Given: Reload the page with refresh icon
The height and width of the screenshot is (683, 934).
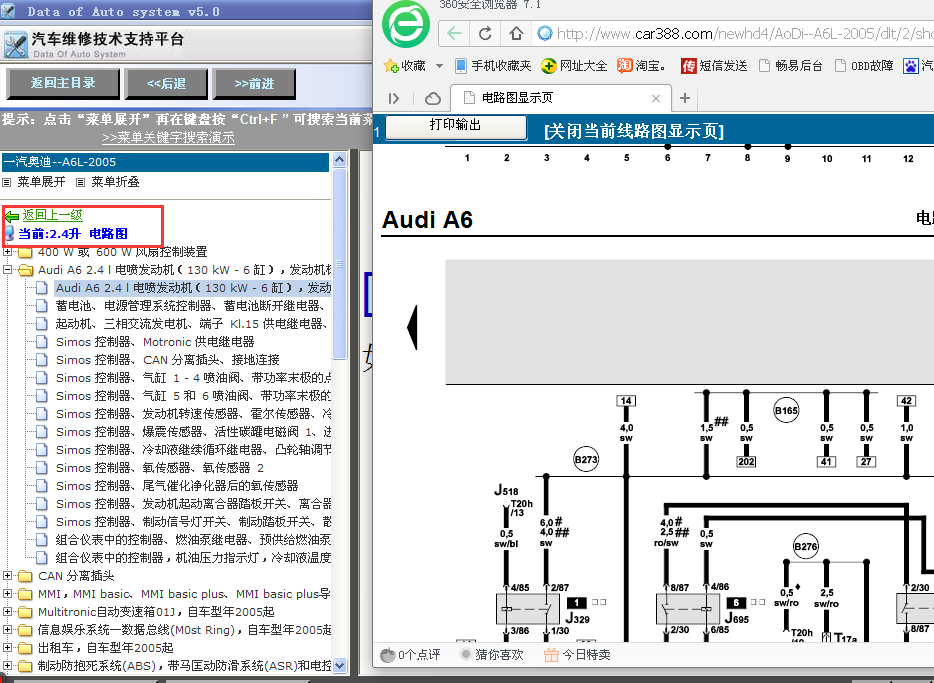Looking at the screenshot, I should tap(485, 33).
